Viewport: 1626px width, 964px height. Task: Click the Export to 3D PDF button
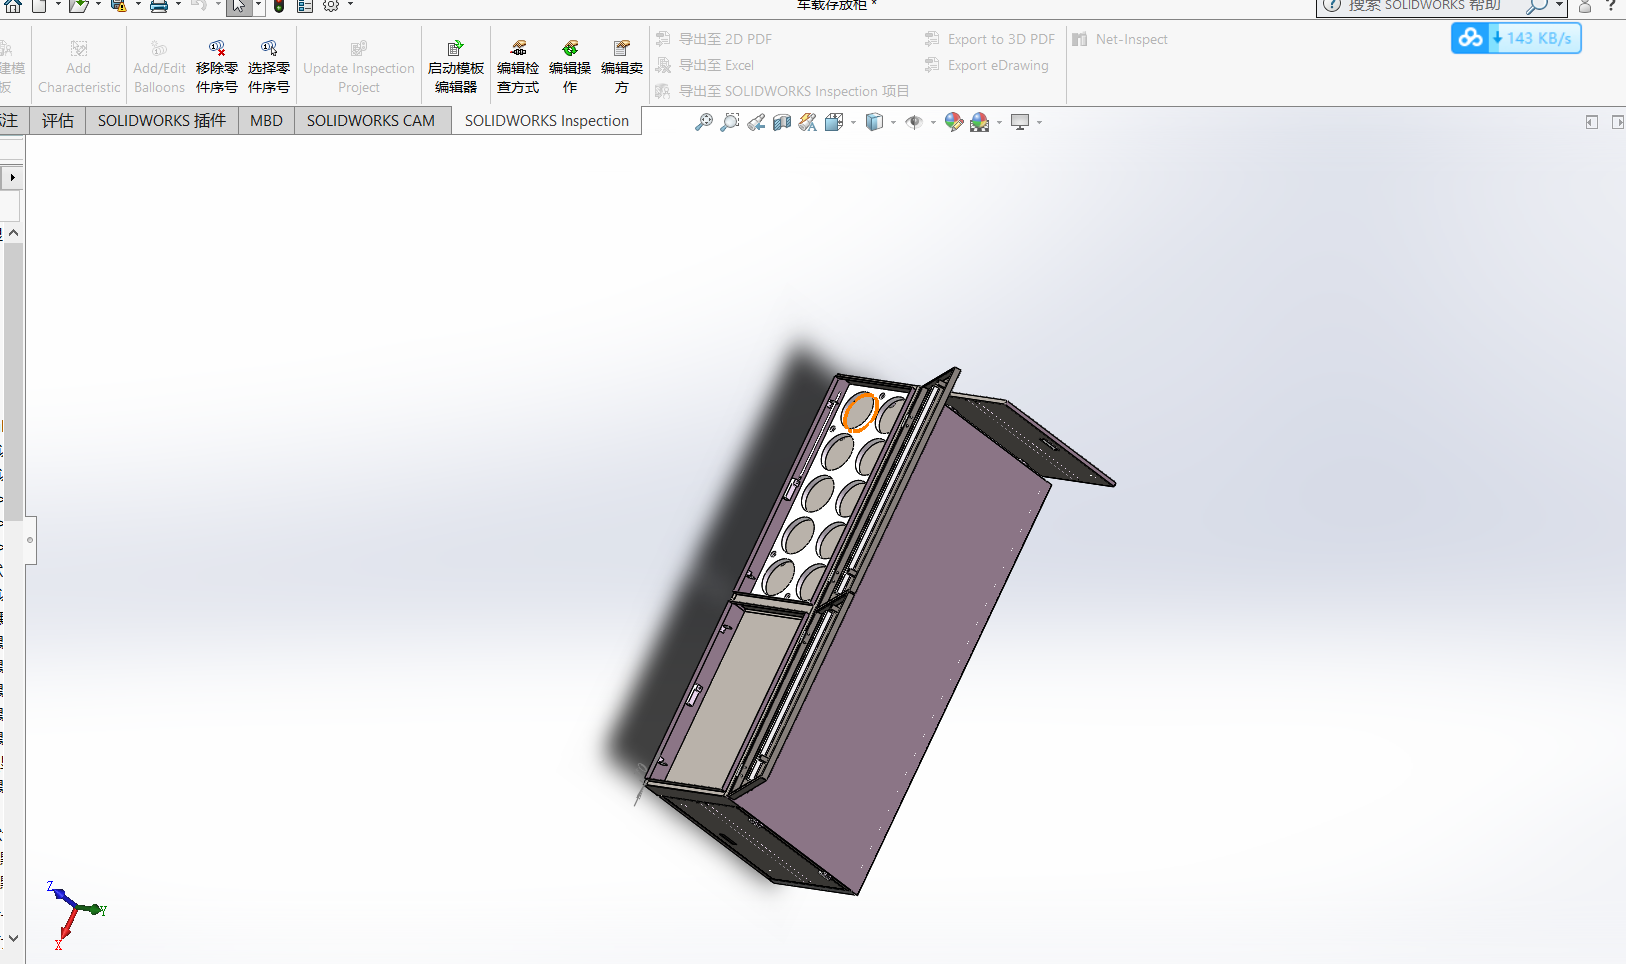989,39
